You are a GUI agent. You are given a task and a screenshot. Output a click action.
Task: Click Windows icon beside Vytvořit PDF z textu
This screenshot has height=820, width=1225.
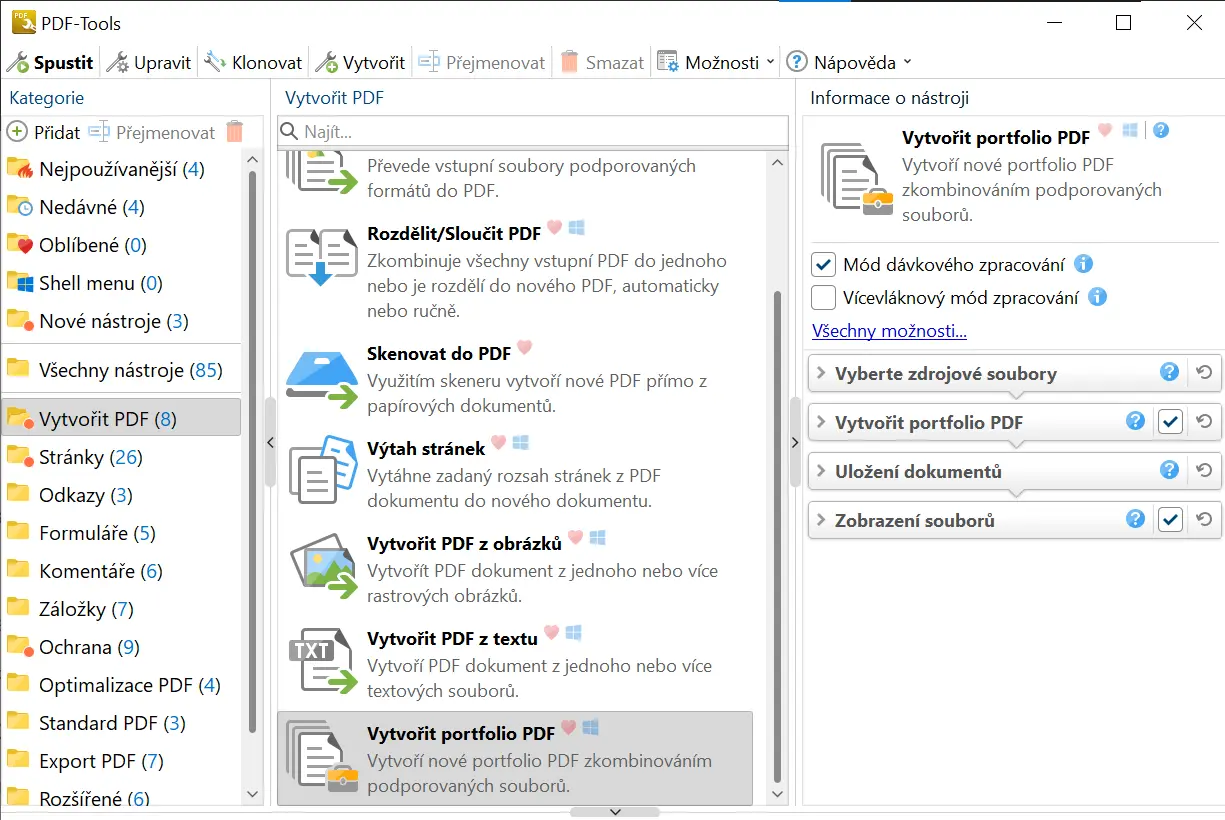point(573,633)
